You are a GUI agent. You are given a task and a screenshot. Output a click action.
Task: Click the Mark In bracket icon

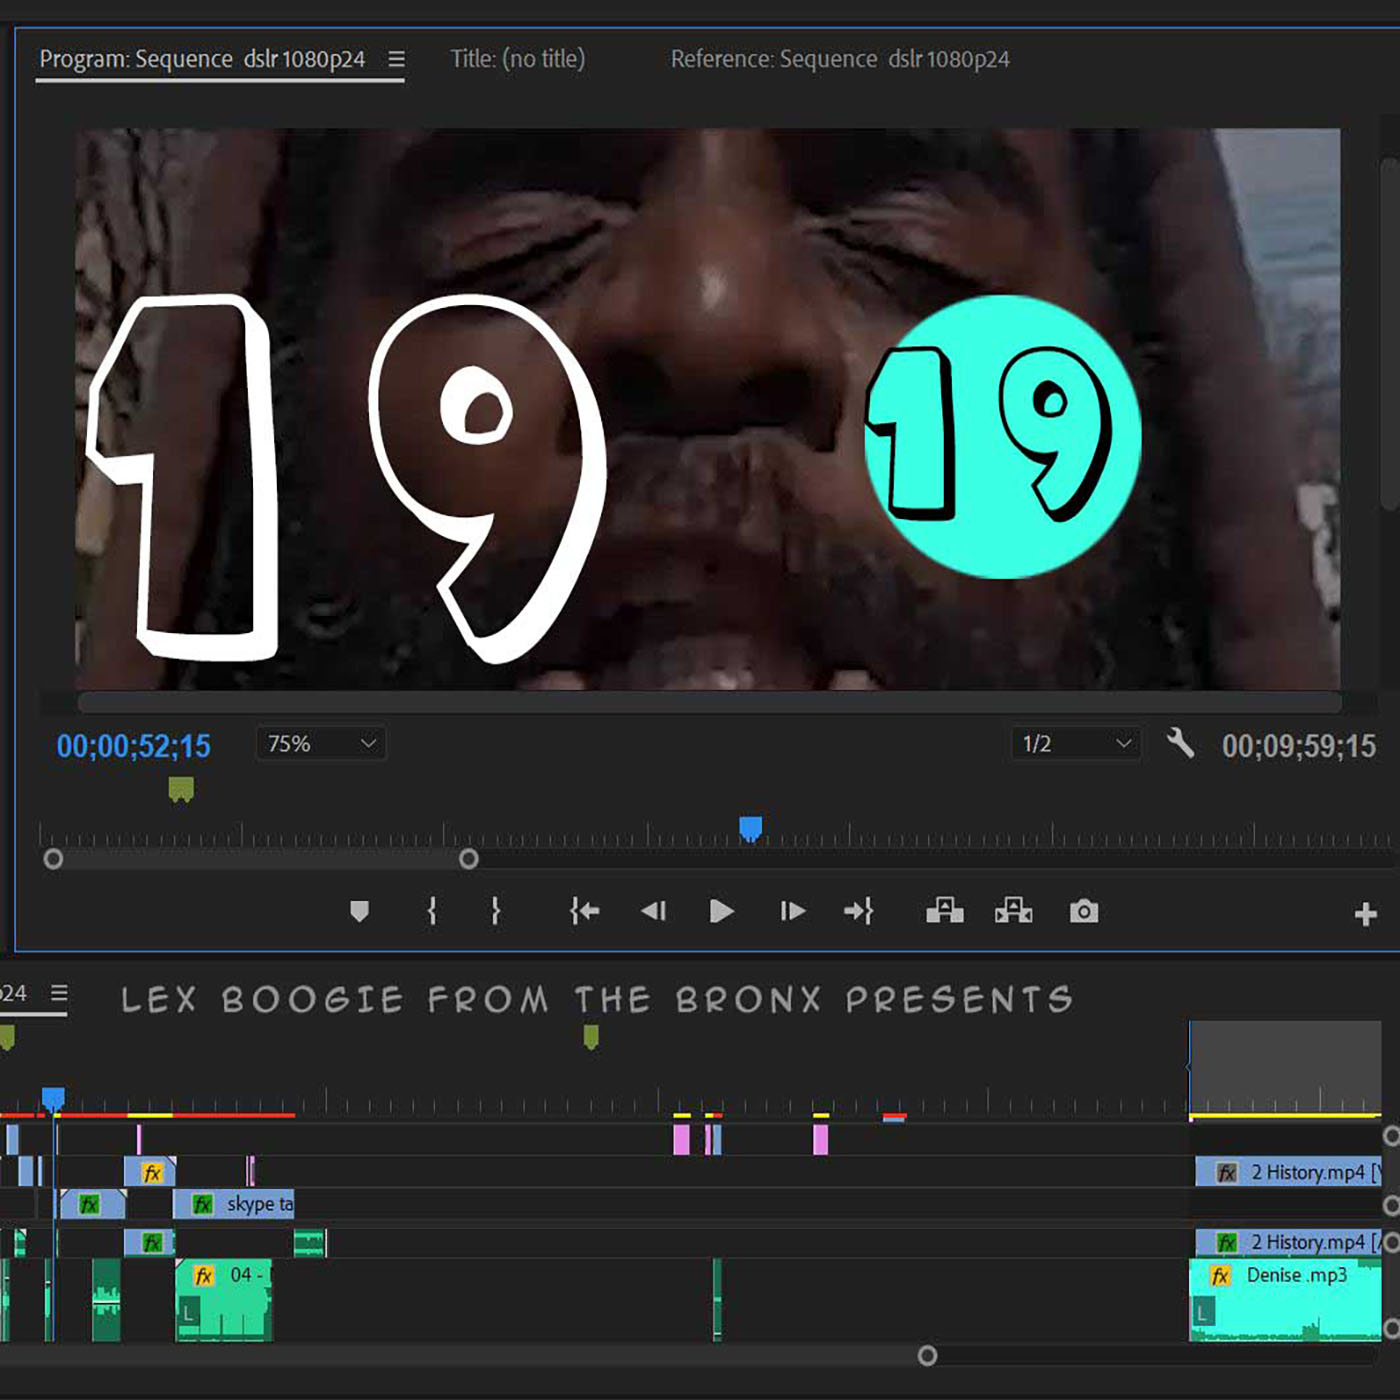click(x=432, y=911)
